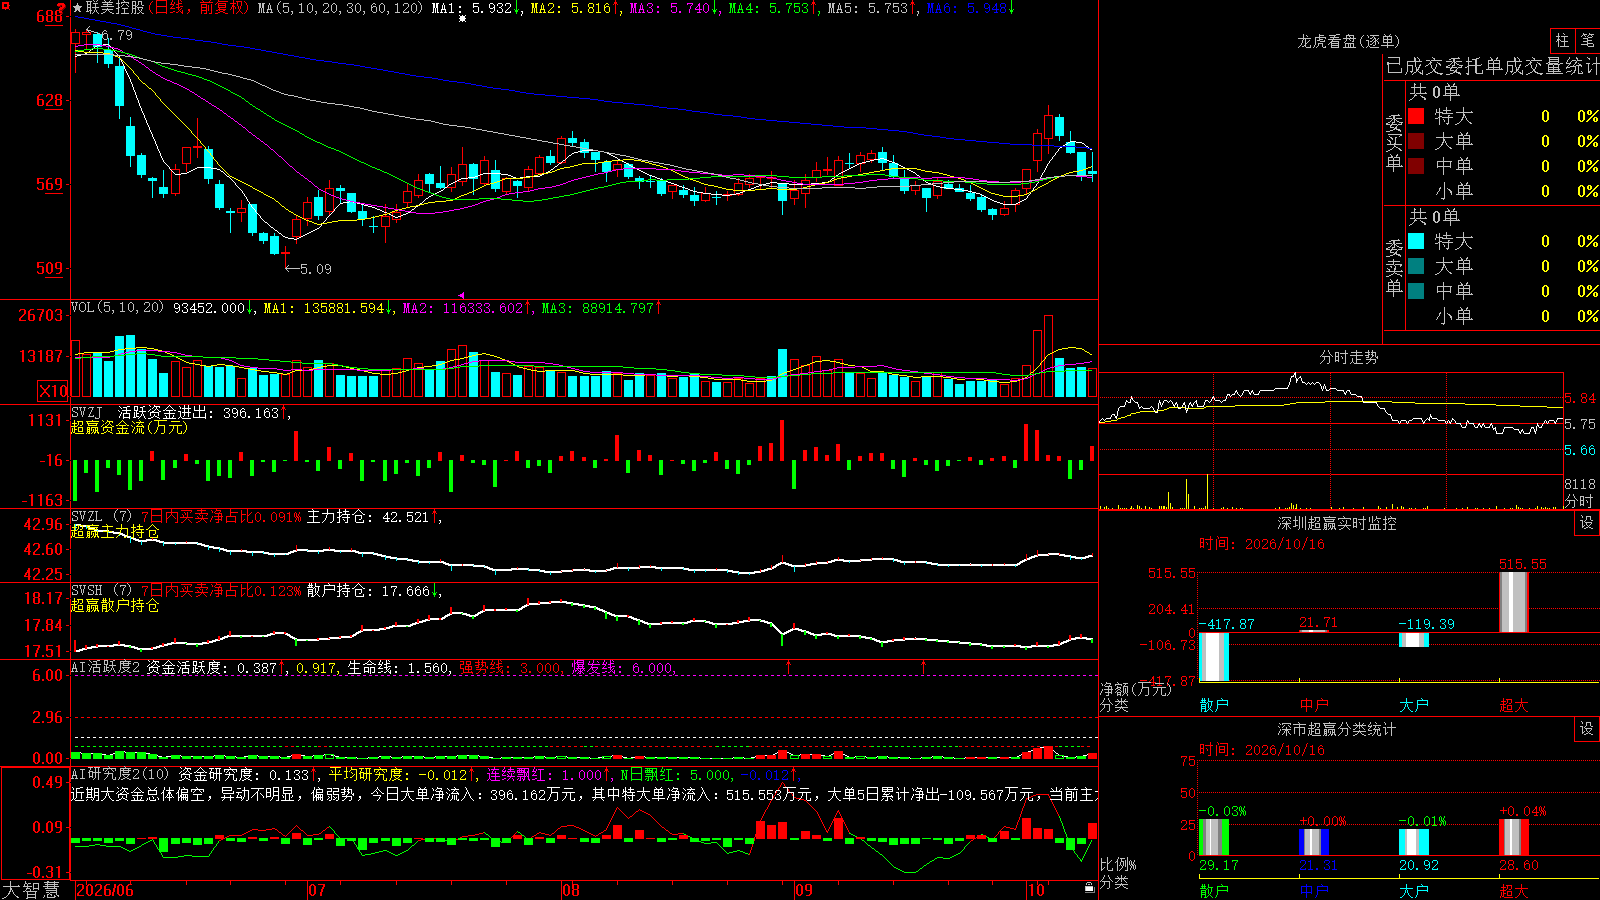1600x900 pixels.
Task: Jump to the 08 month marker
Action: coord(571,890)
